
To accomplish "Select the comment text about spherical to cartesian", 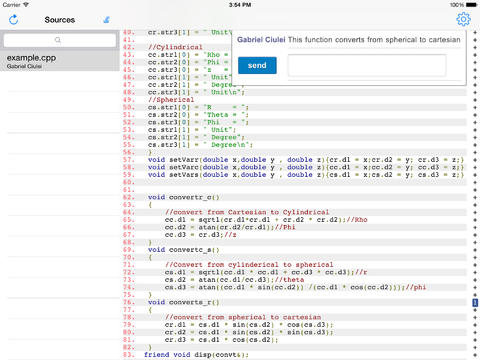I will click(x=374, y=40).
